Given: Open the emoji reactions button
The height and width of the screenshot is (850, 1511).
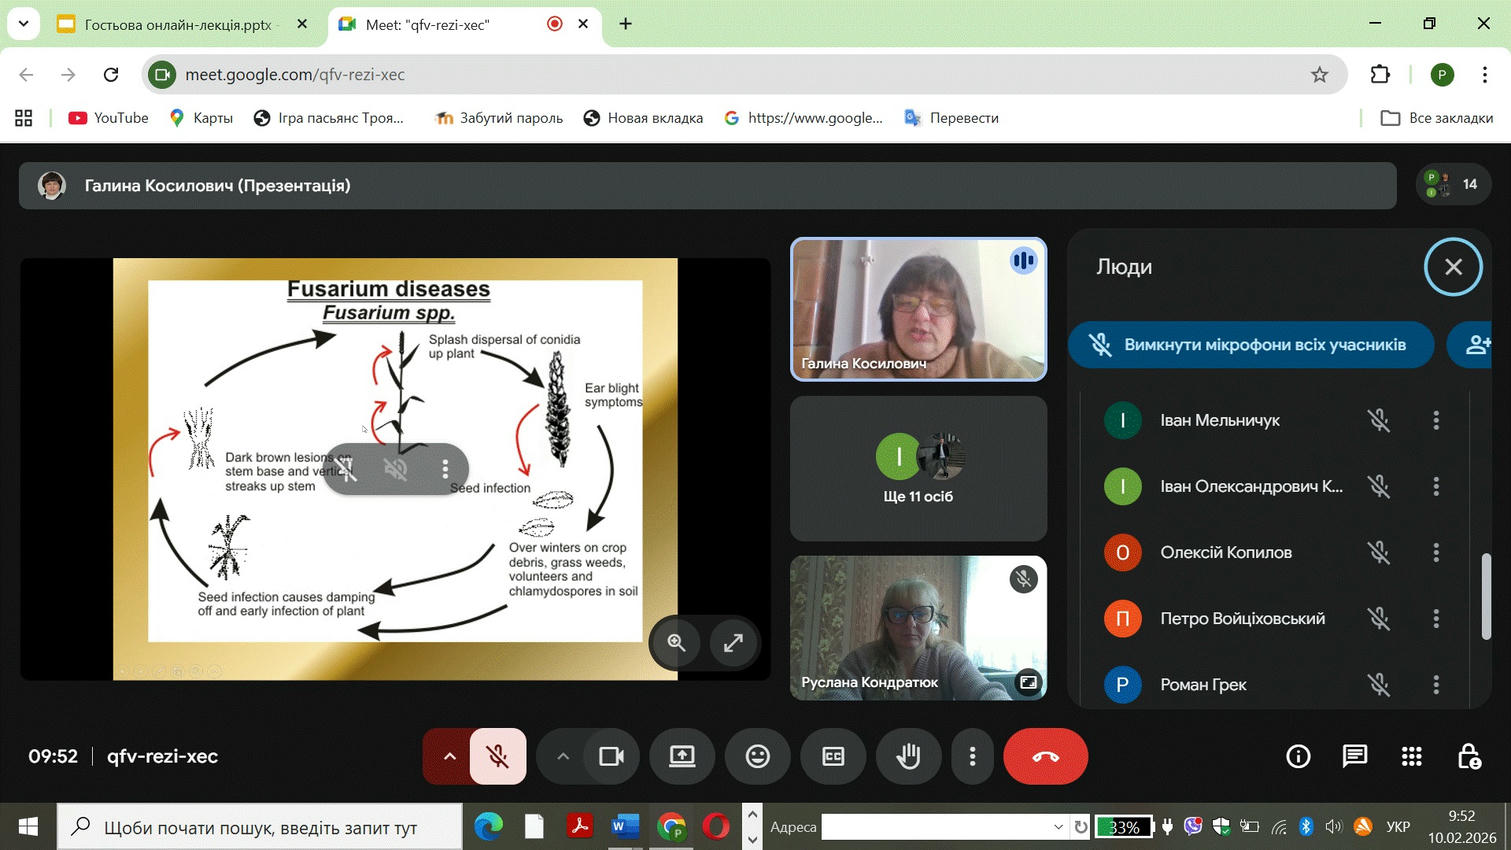Looking at the screenshot, I should (758, 757).
